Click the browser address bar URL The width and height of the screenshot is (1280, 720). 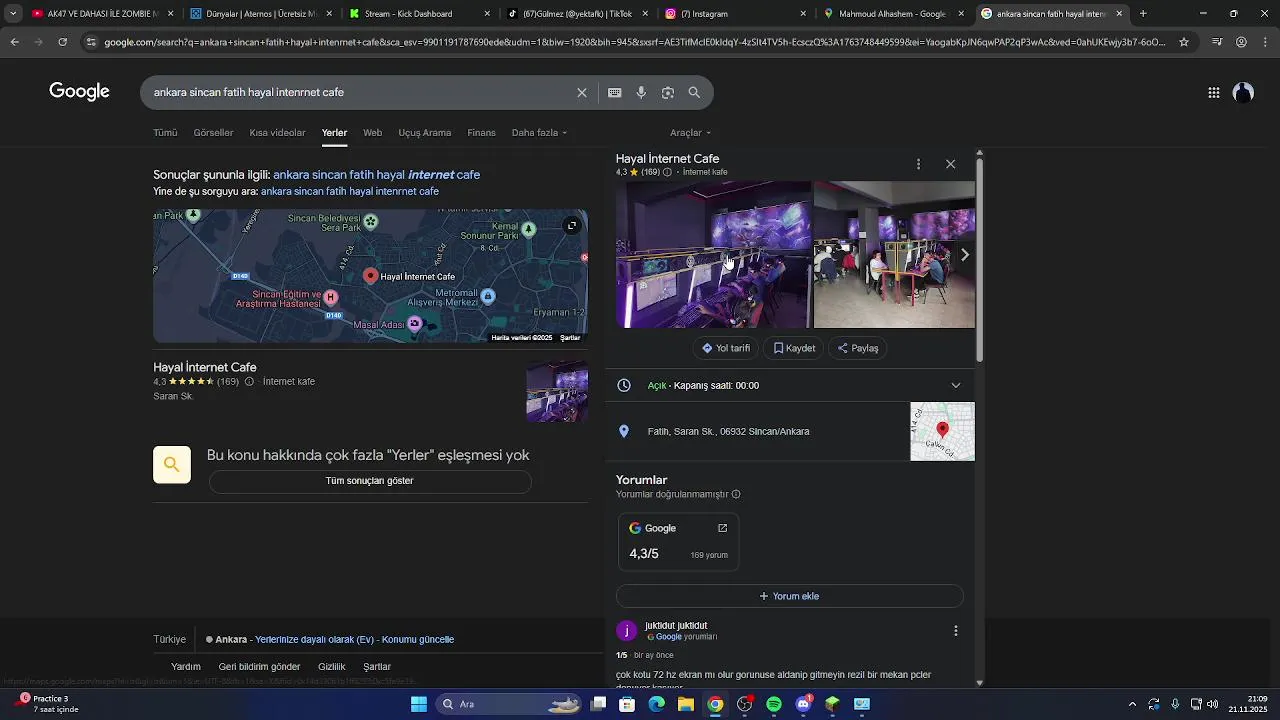coord(635,42)
